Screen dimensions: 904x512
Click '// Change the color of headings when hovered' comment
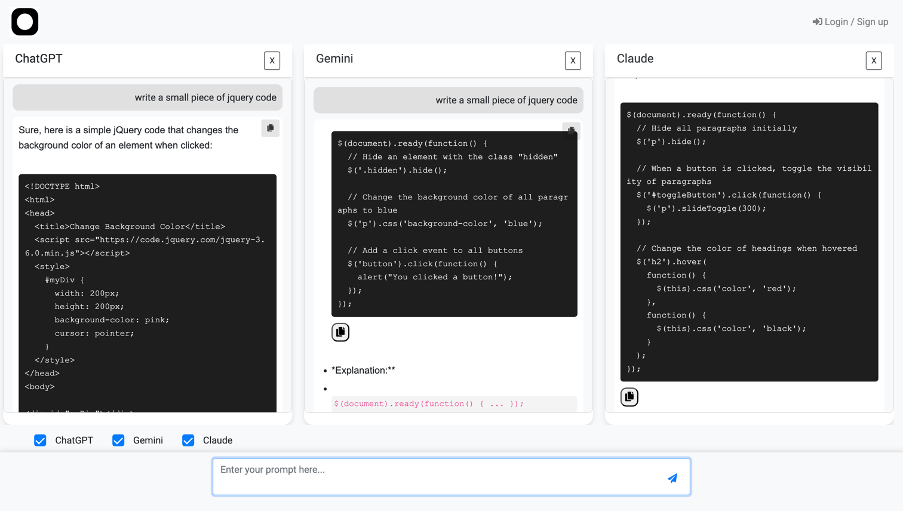747,249
